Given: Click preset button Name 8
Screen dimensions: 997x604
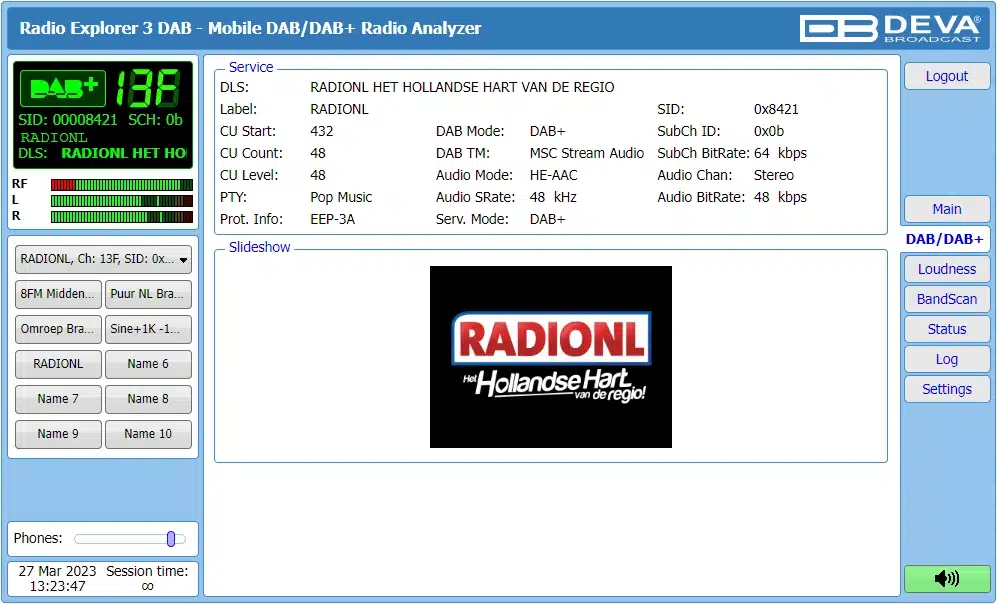Looking at the screenshot, I should tap(148, 399).
